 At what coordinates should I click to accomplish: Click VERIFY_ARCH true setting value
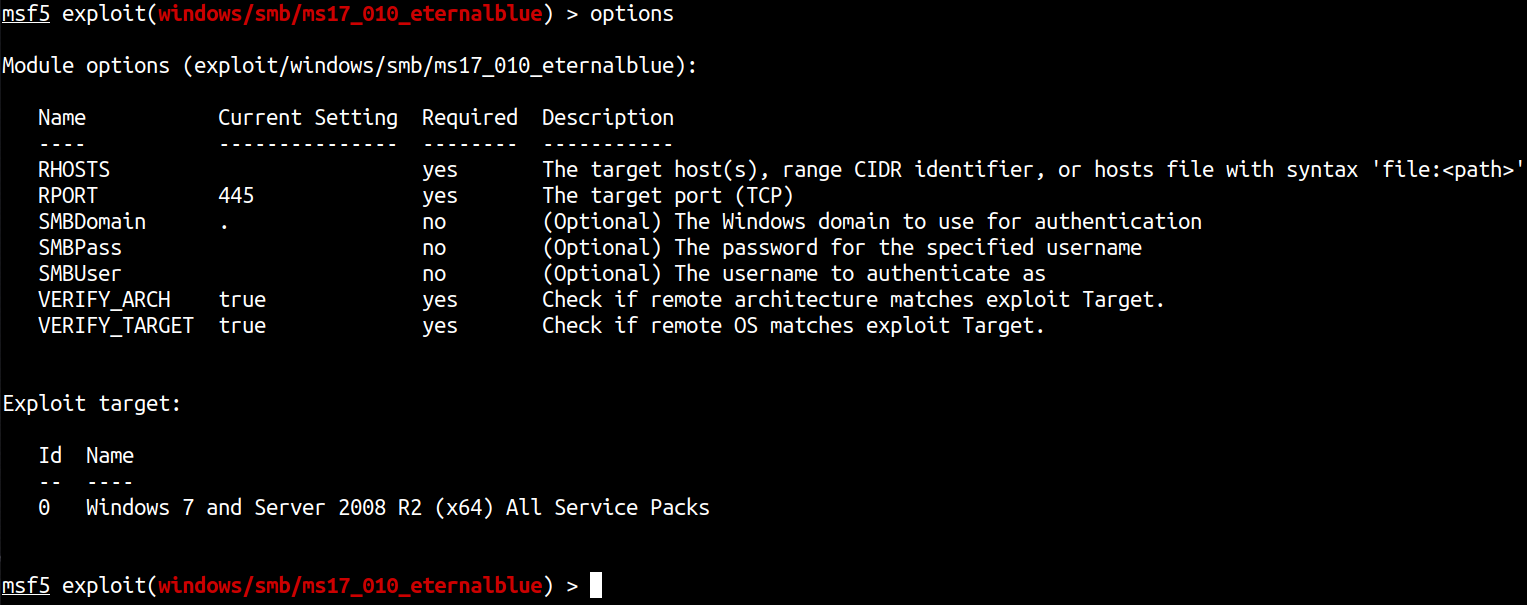tap(242, 300)
